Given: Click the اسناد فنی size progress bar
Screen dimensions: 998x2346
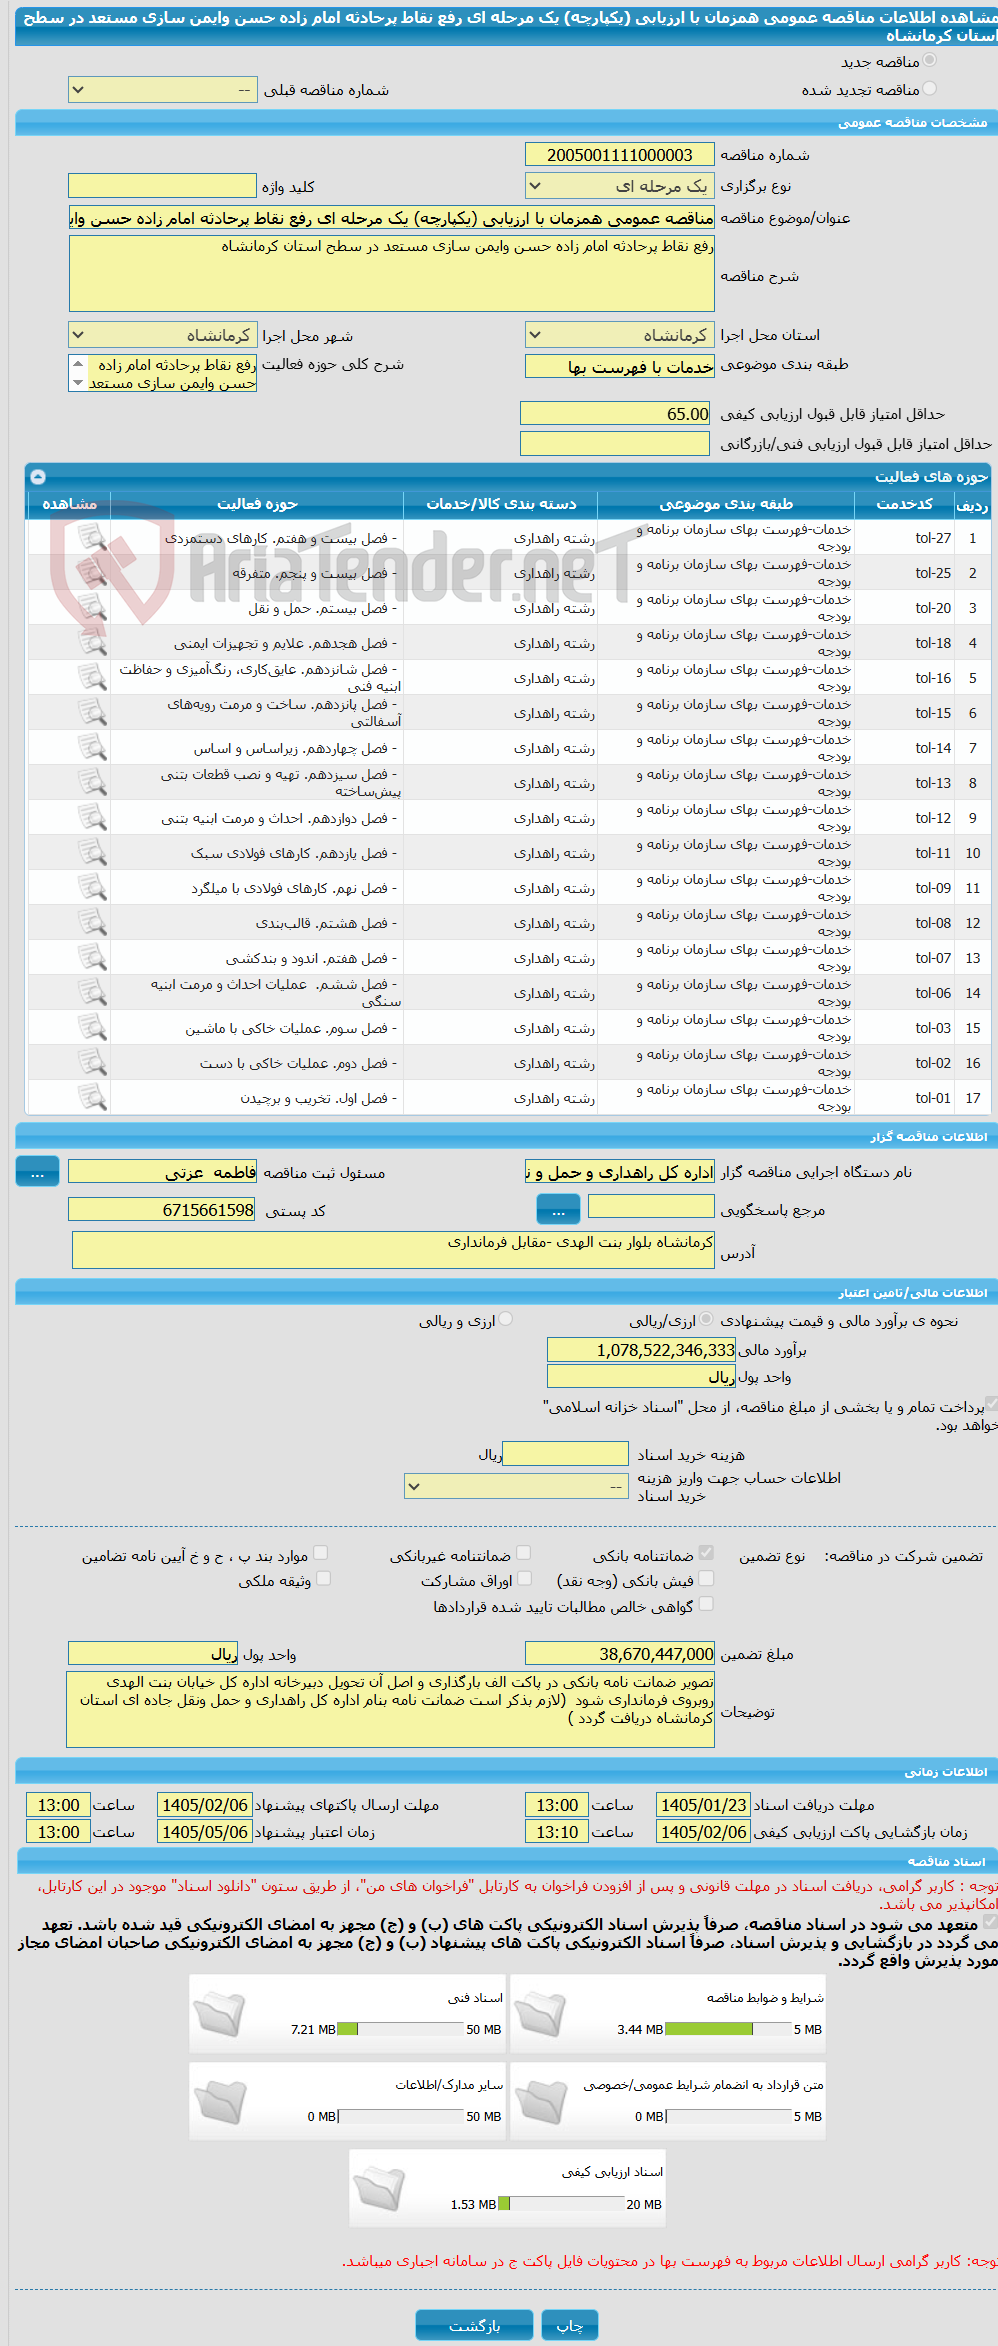Looking at the screenshot, I should pos(400,2029).
